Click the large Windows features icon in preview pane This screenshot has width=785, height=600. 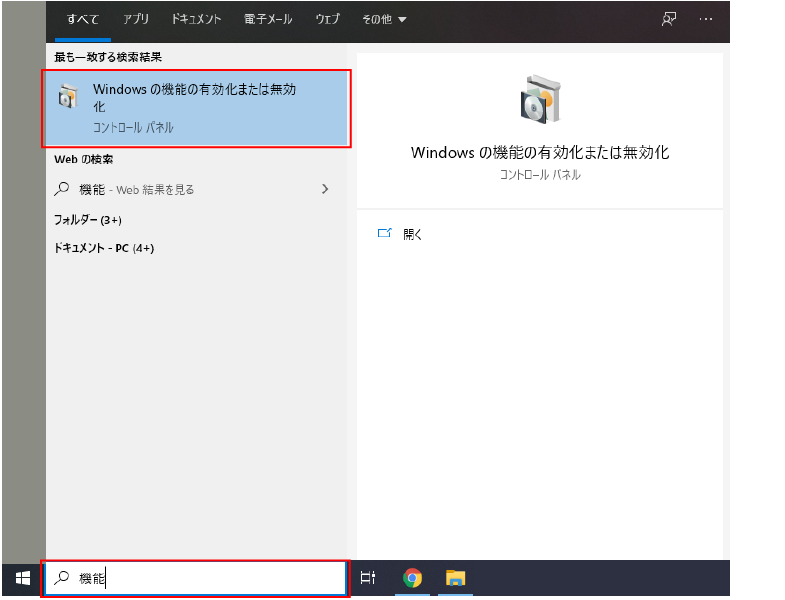[540, 99]
